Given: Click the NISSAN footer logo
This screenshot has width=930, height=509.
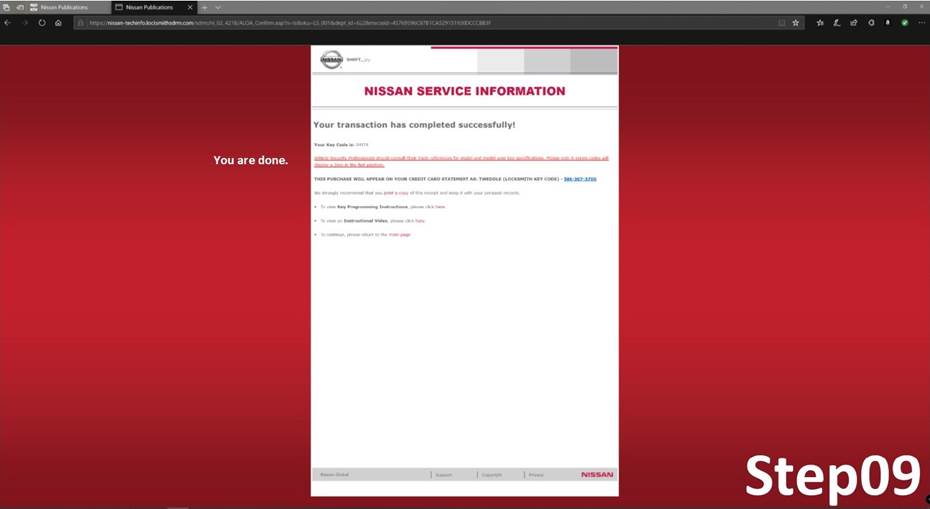Looking at the screenshot, I should click(597, 475).
